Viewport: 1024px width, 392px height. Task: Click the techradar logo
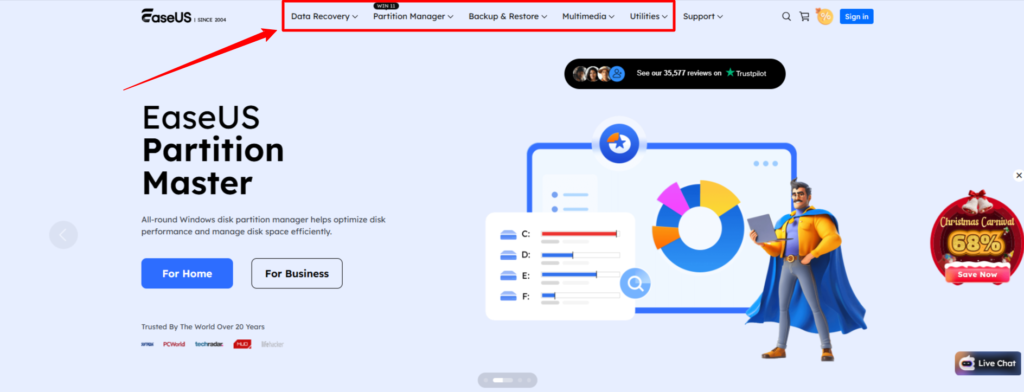coord(209,344)
